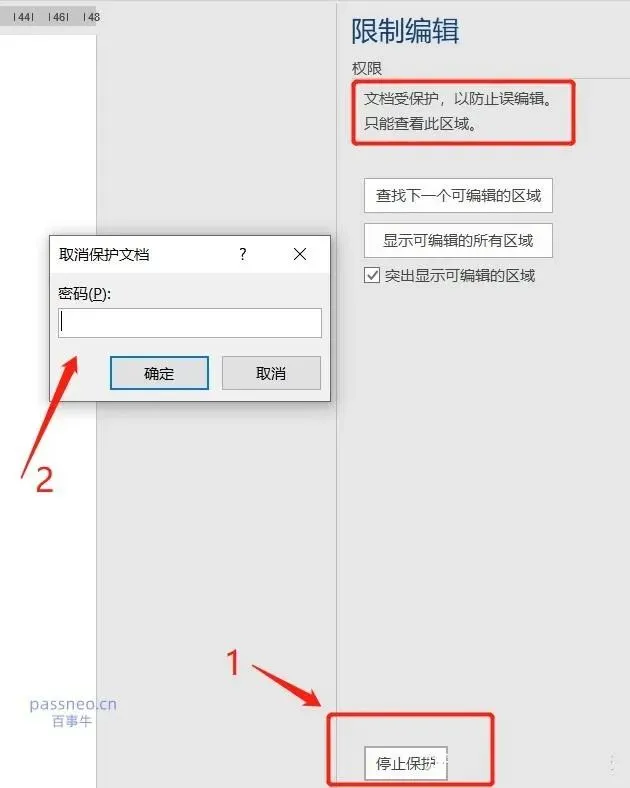Click the passneo.cn watermark text
Screen dimensions: 630x788
coord(73,704)
